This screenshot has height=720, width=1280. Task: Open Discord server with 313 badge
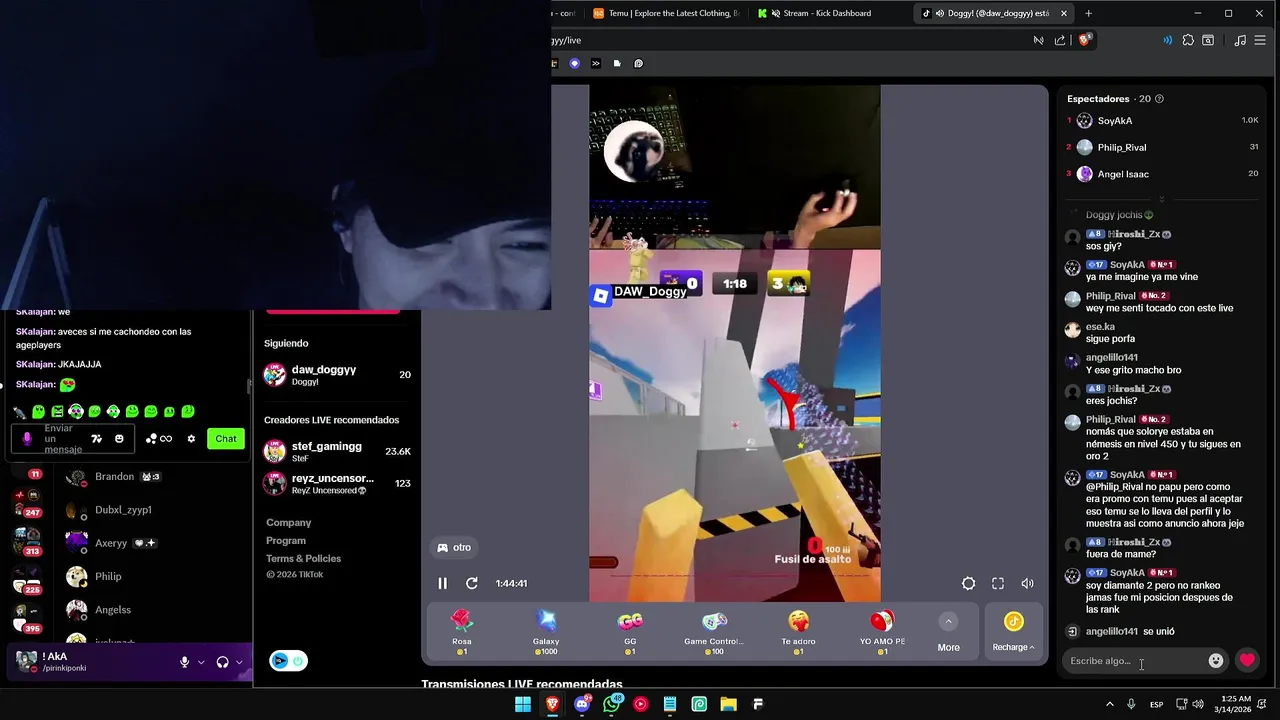[28, 540]
